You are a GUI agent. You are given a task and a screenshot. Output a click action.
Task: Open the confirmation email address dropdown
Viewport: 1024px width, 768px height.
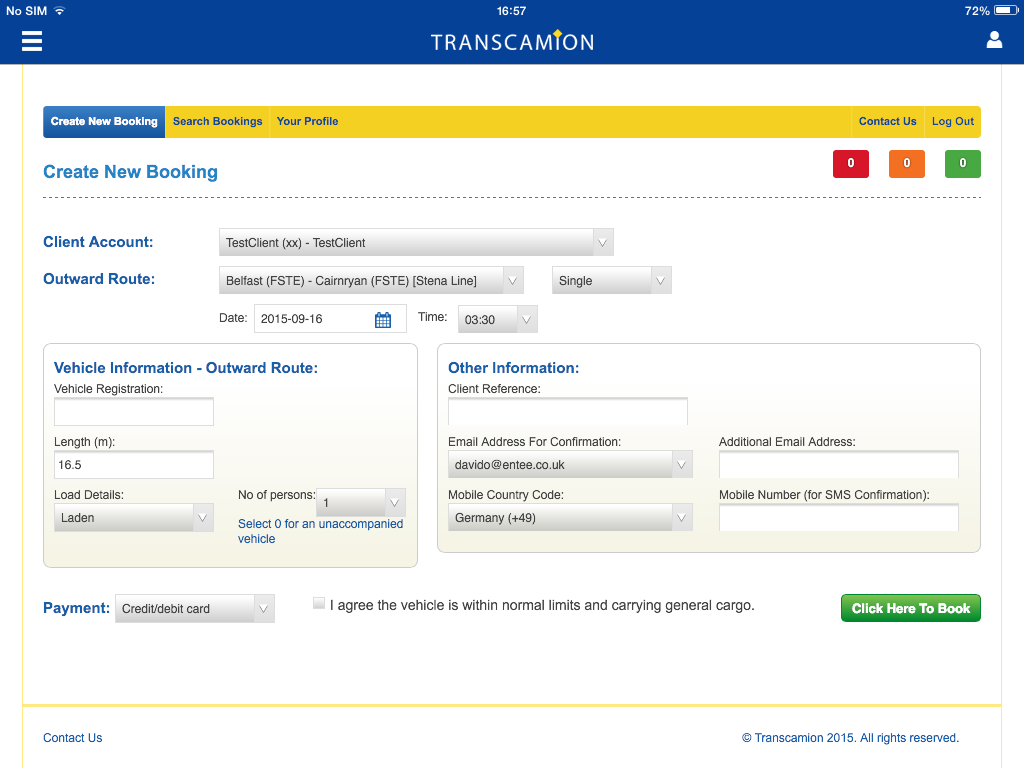570,464
